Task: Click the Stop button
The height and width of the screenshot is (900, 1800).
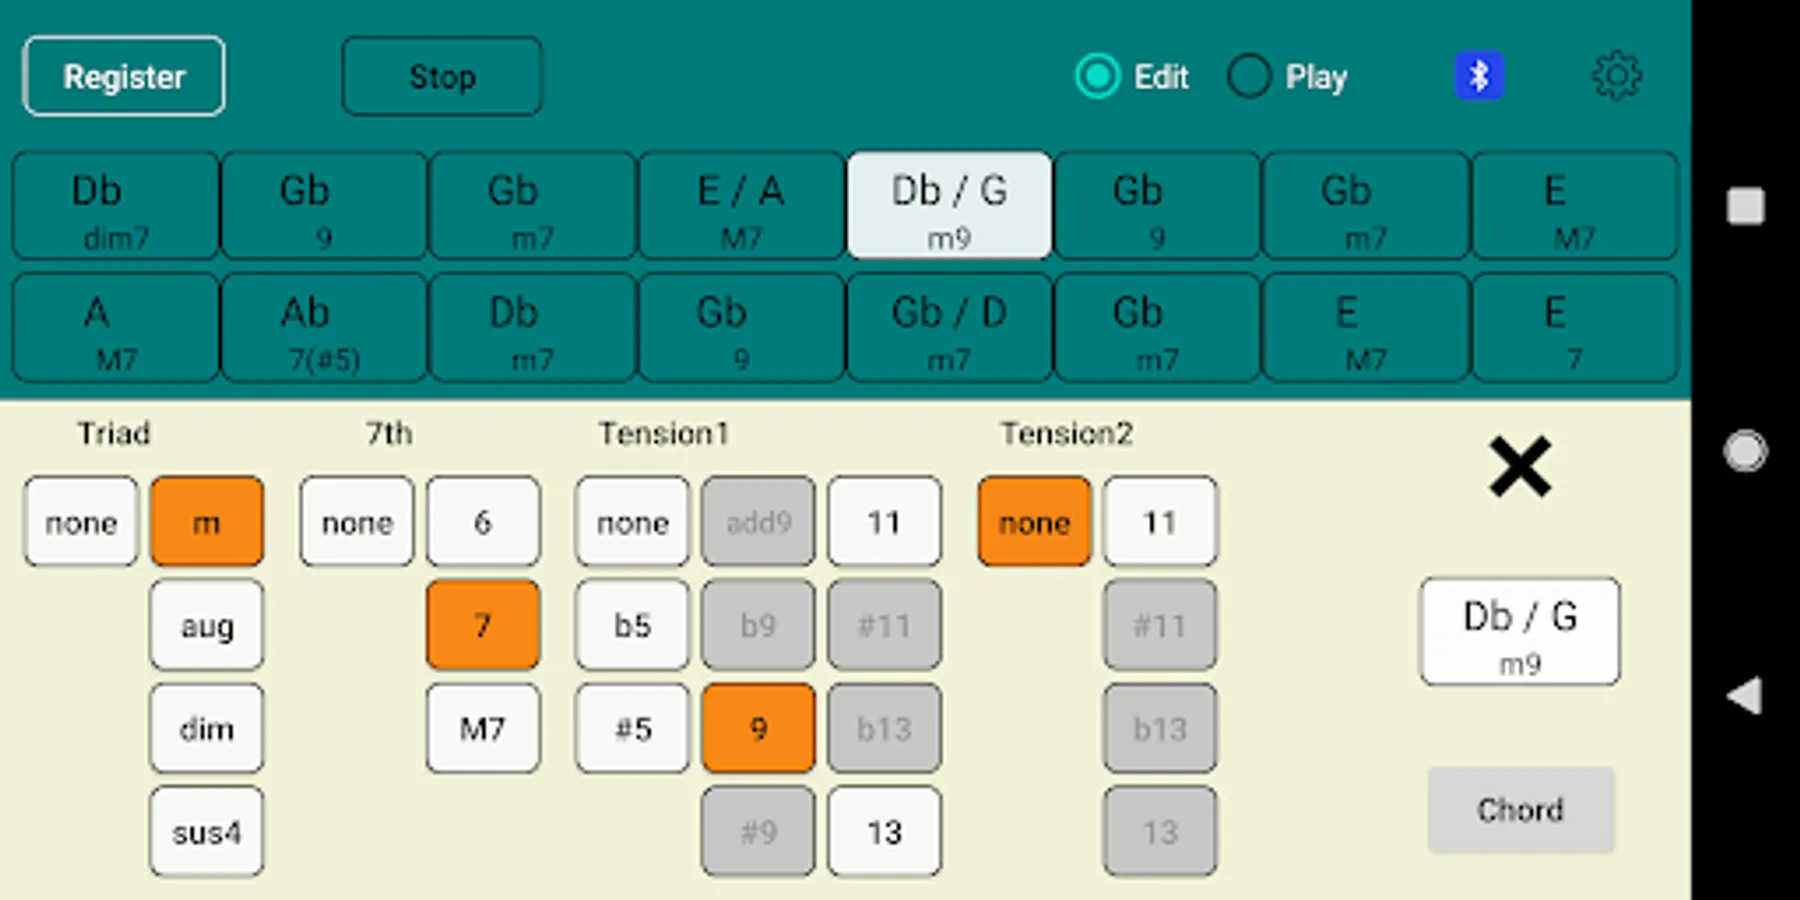Action: pyautogui.click(x=442, y=75)
